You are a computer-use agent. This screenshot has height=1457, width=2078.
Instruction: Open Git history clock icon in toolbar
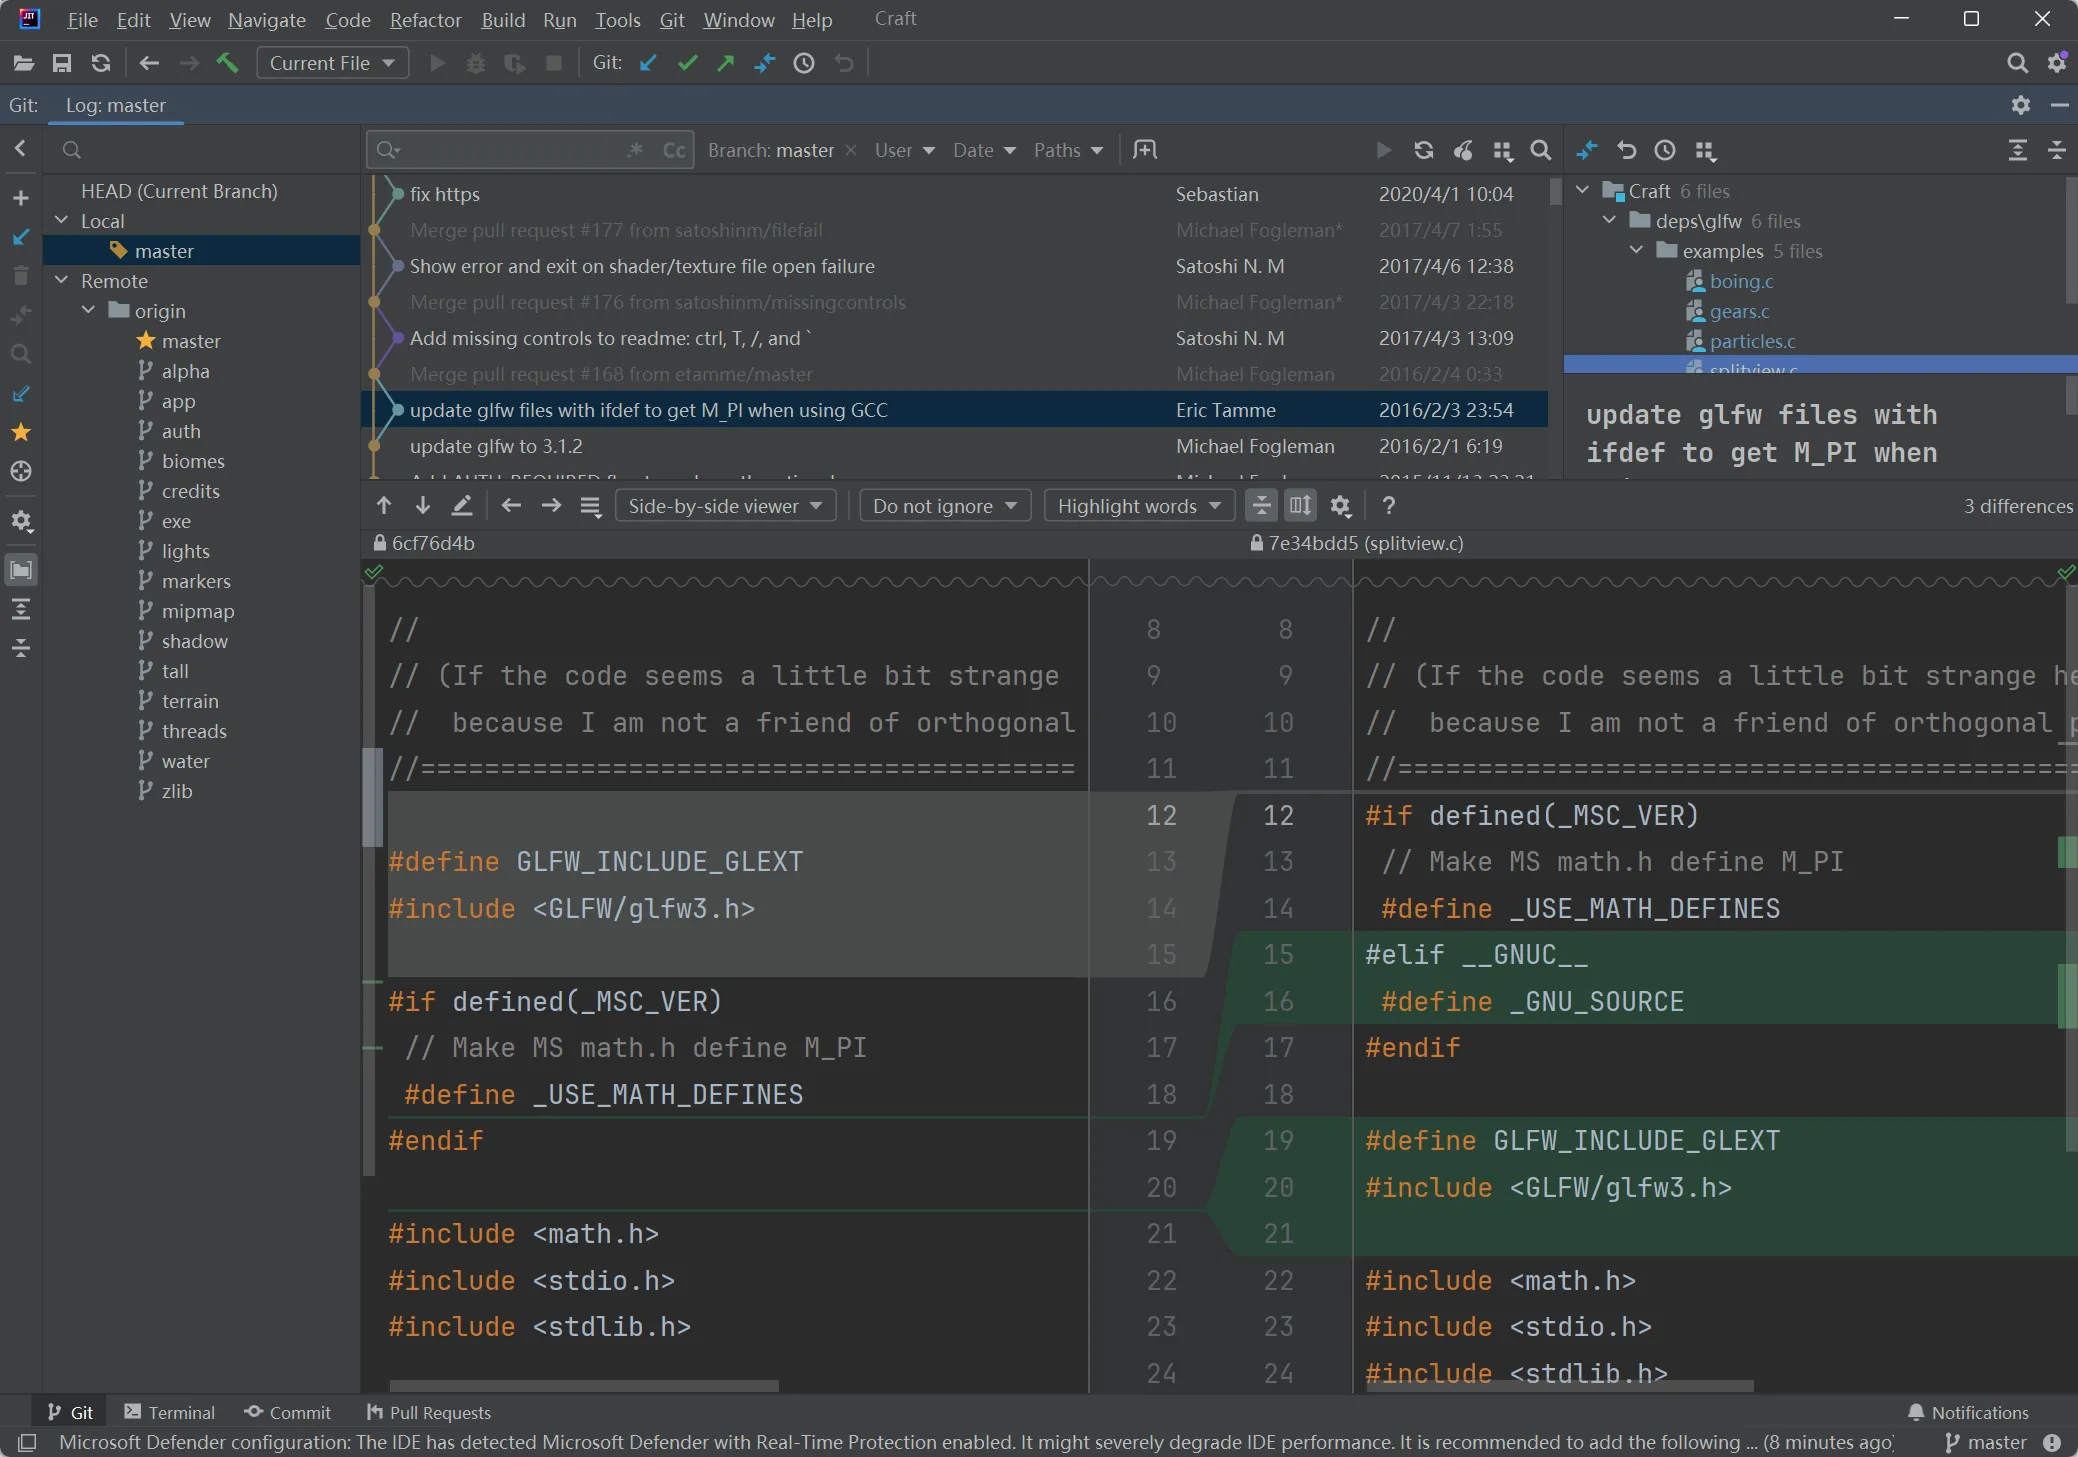click(x=804, y=63)
